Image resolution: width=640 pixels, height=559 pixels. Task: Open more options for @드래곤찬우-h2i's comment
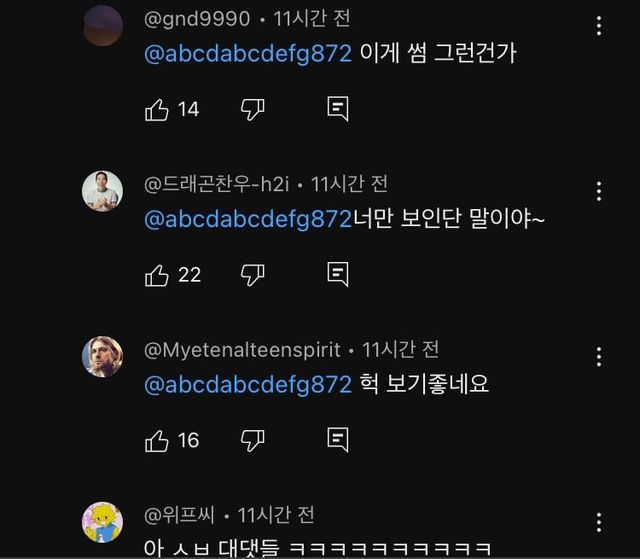click(x=599, y=191)
